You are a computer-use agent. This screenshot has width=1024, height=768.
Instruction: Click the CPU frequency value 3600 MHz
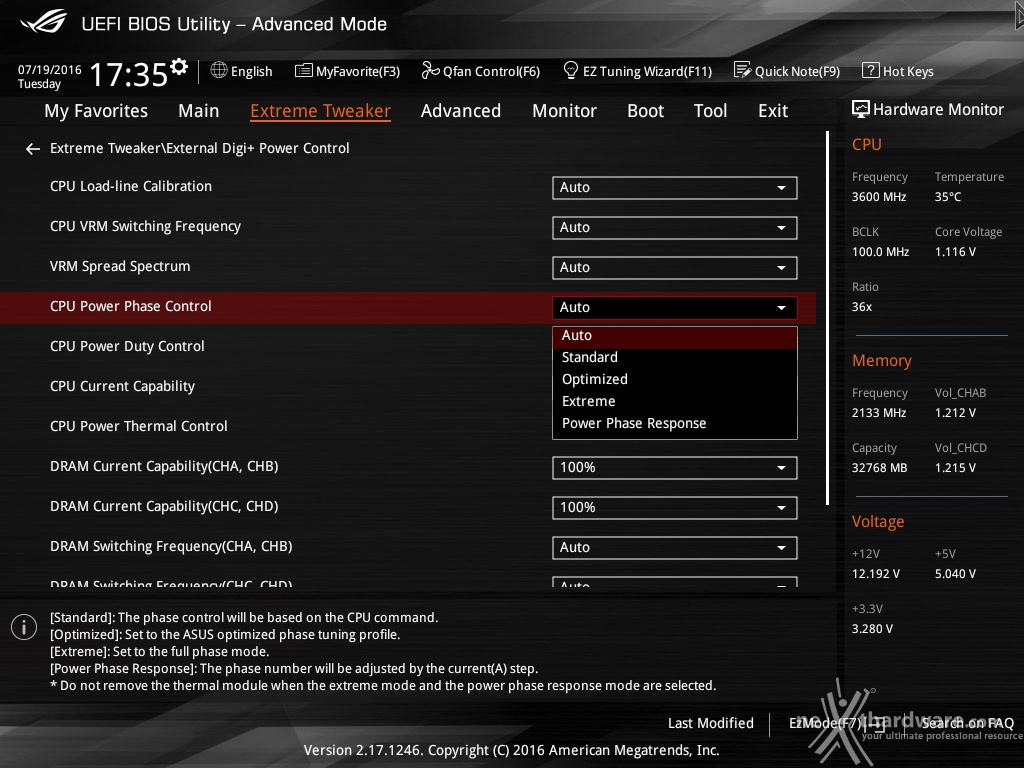click(x=878, y=197)
